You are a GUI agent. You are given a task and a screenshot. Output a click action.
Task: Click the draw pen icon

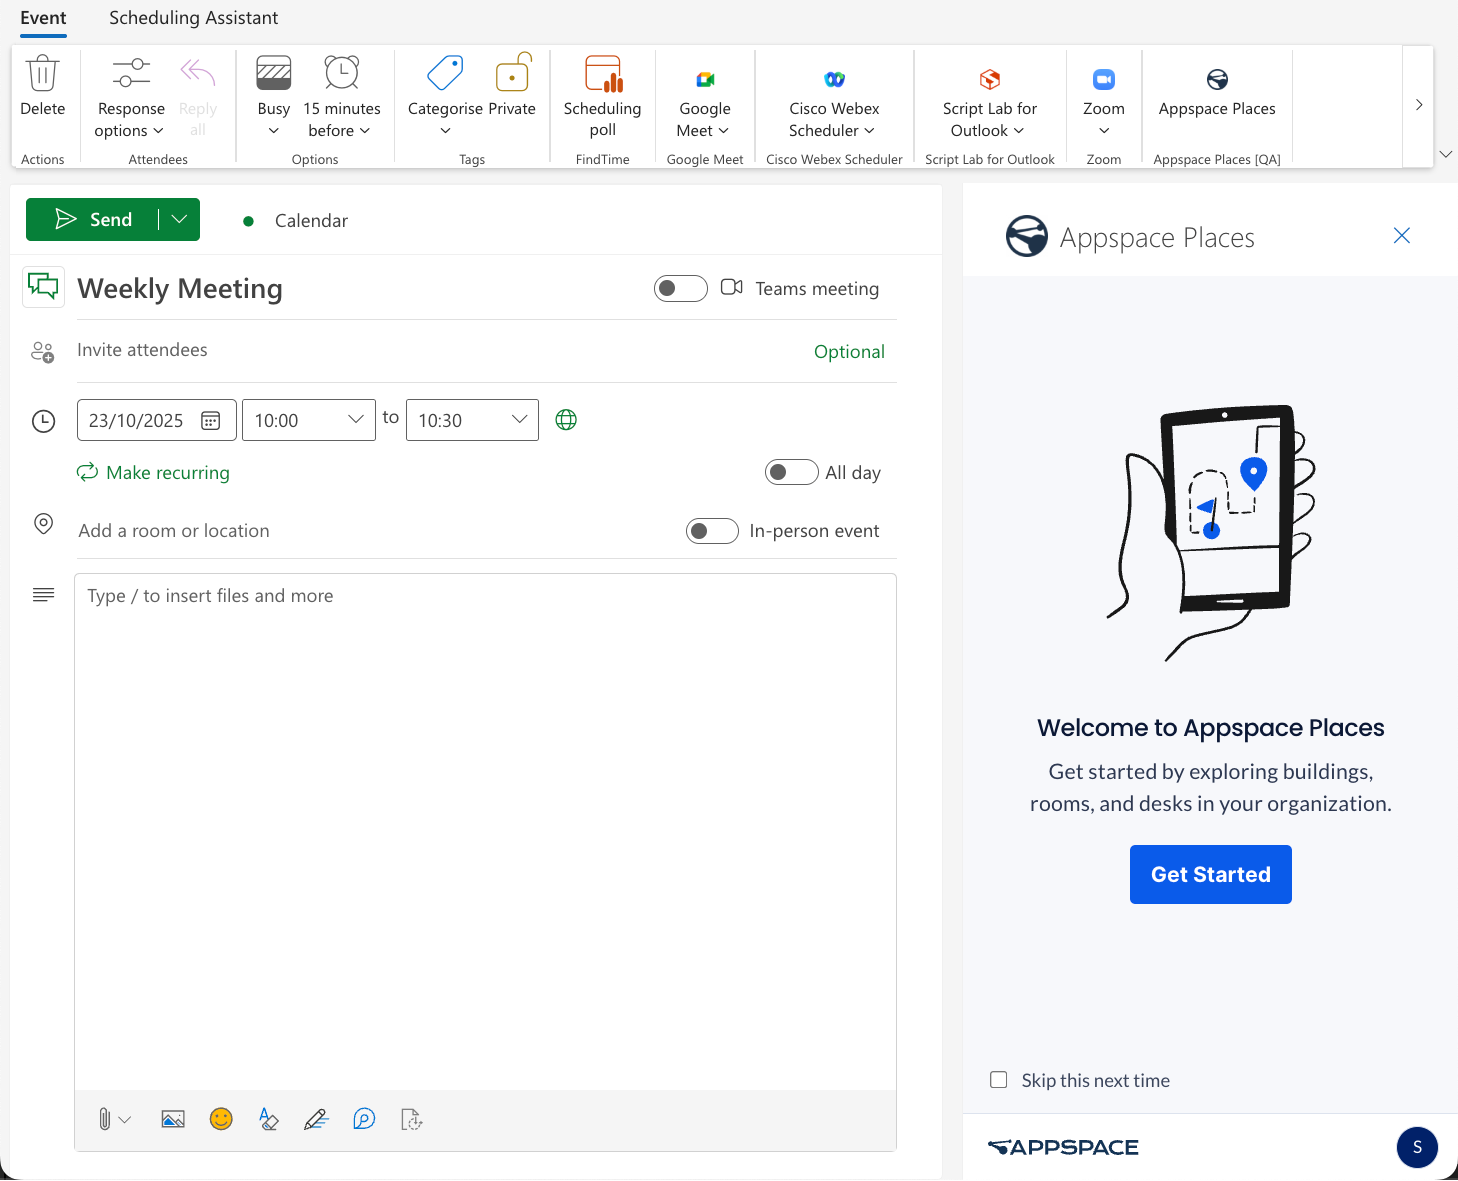pyautogui.click(x=316, y=1119)
